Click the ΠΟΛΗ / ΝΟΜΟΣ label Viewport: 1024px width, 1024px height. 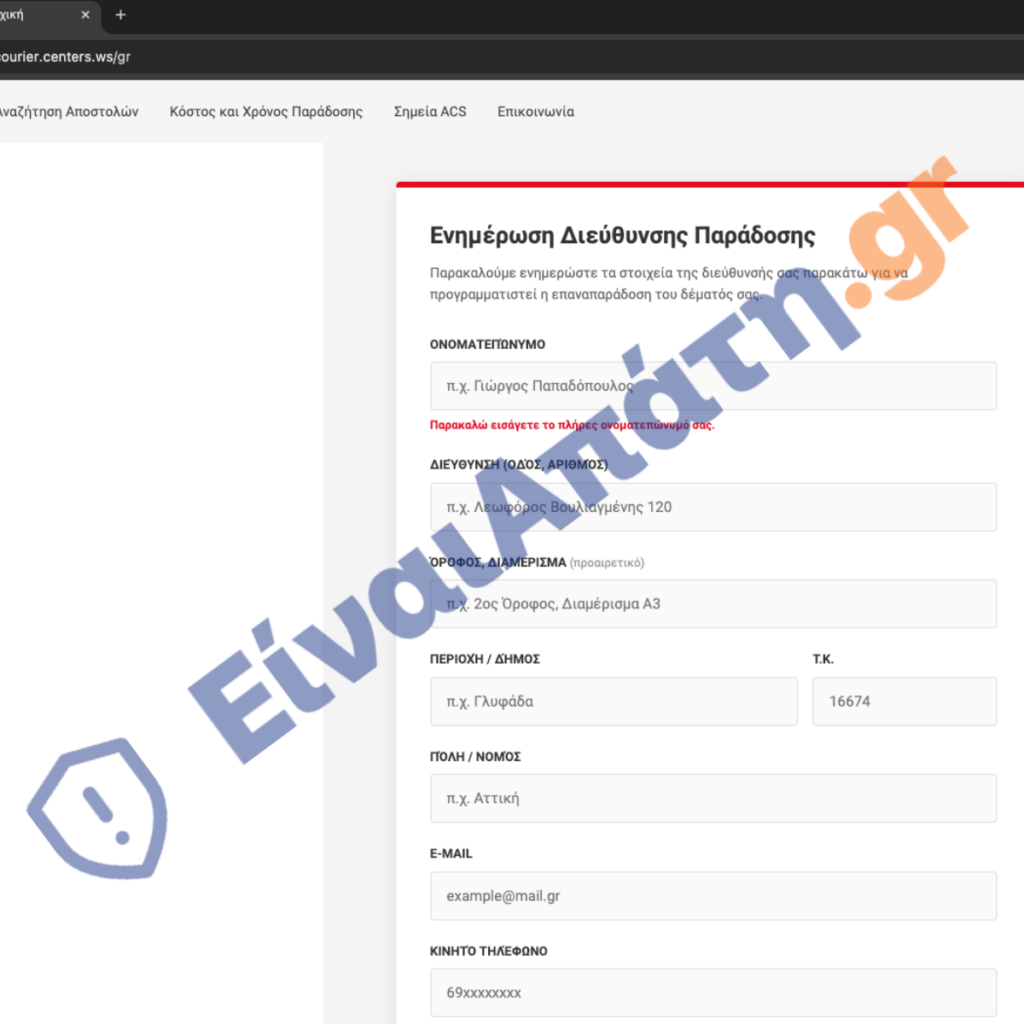click(475, 756)
